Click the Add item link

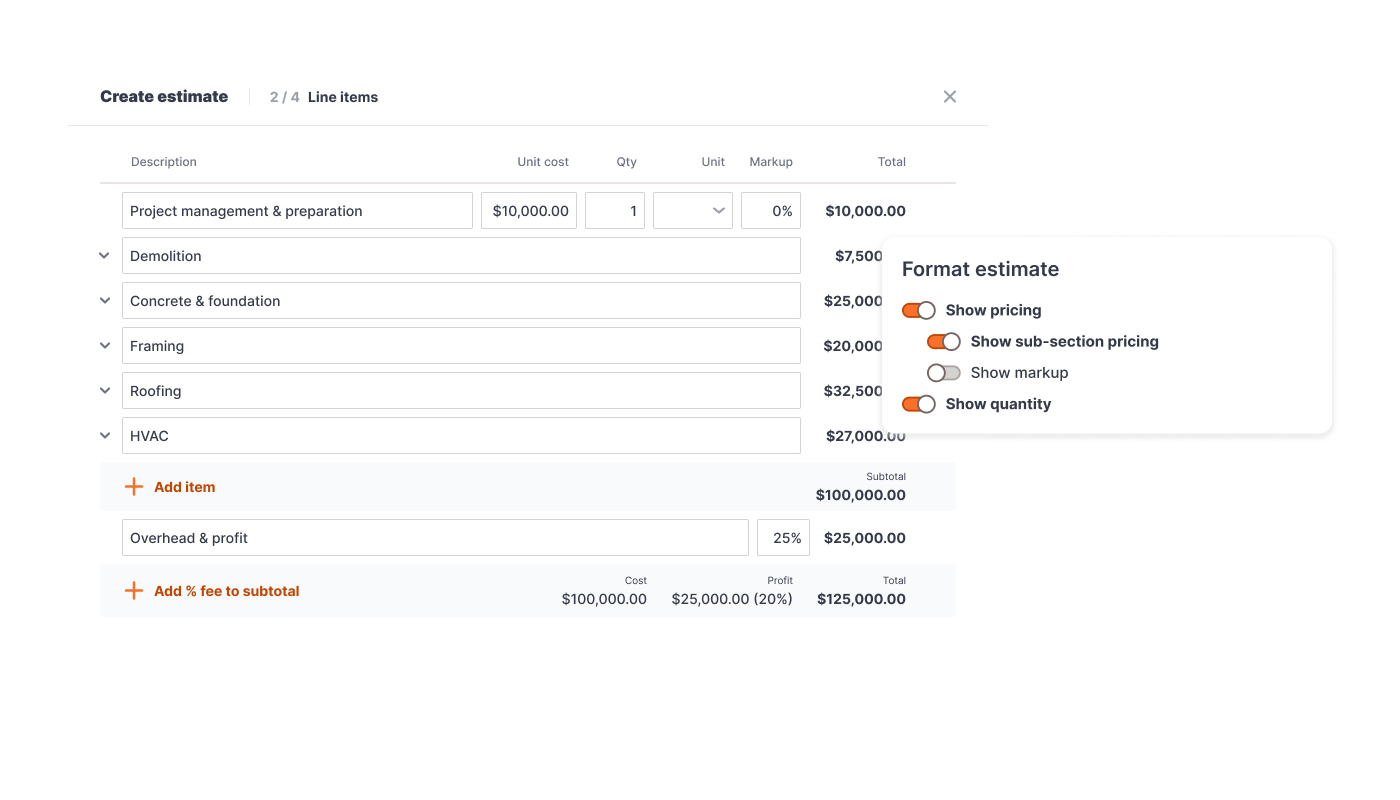(x=185, y=487)
